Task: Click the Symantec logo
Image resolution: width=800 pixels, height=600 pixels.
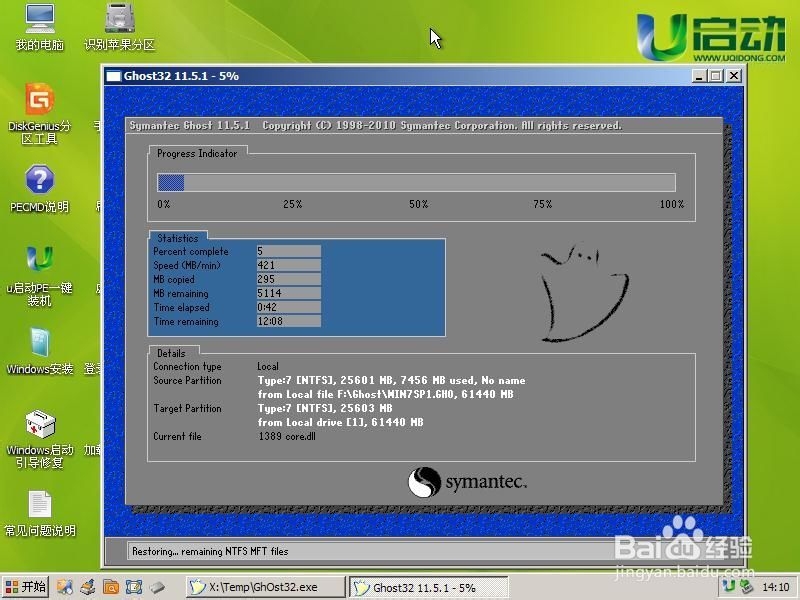Action: click(467, 482)
